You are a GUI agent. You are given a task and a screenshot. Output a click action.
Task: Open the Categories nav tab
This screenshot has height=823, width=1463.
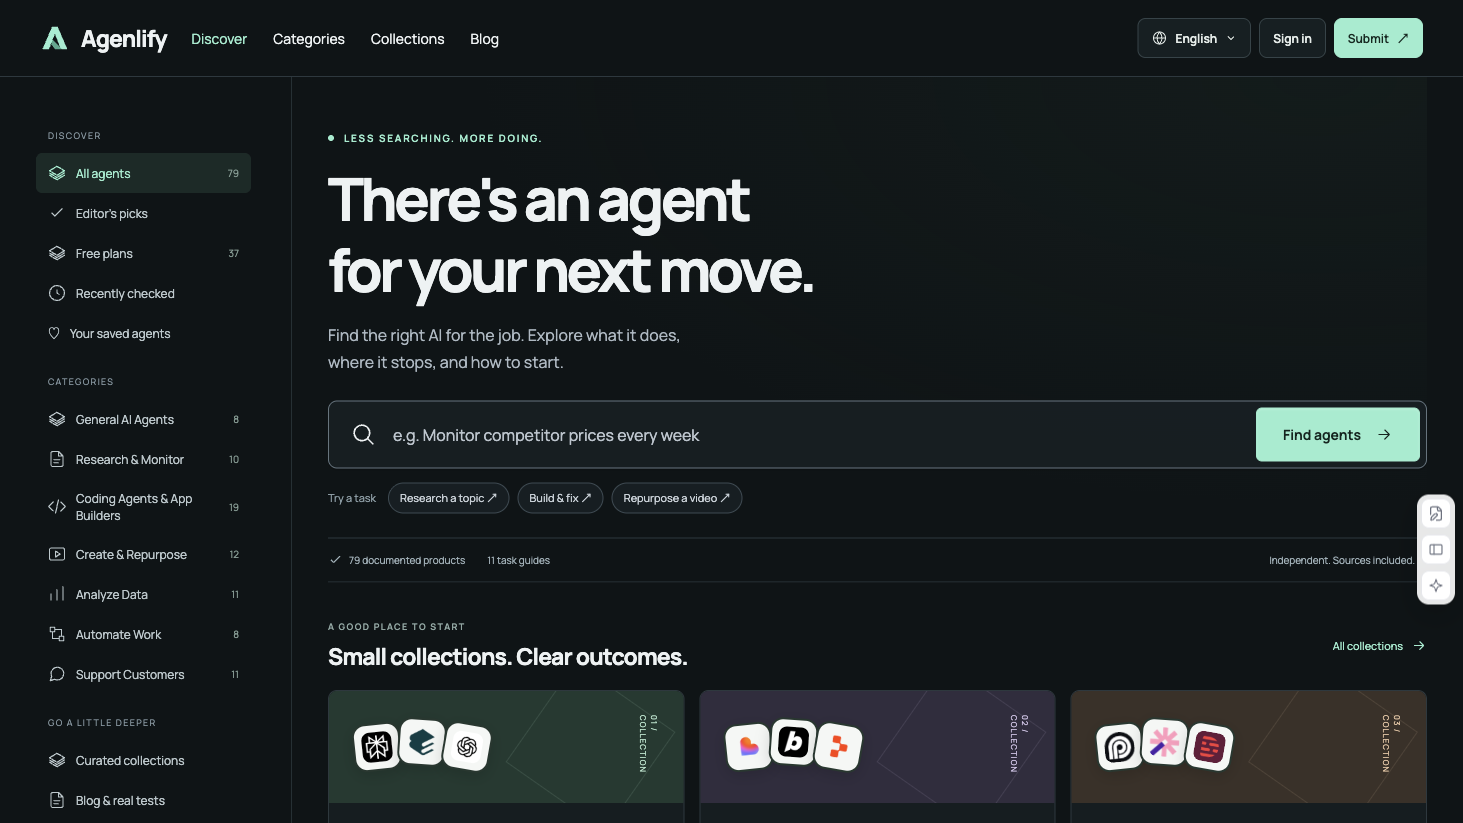[309, 39]
